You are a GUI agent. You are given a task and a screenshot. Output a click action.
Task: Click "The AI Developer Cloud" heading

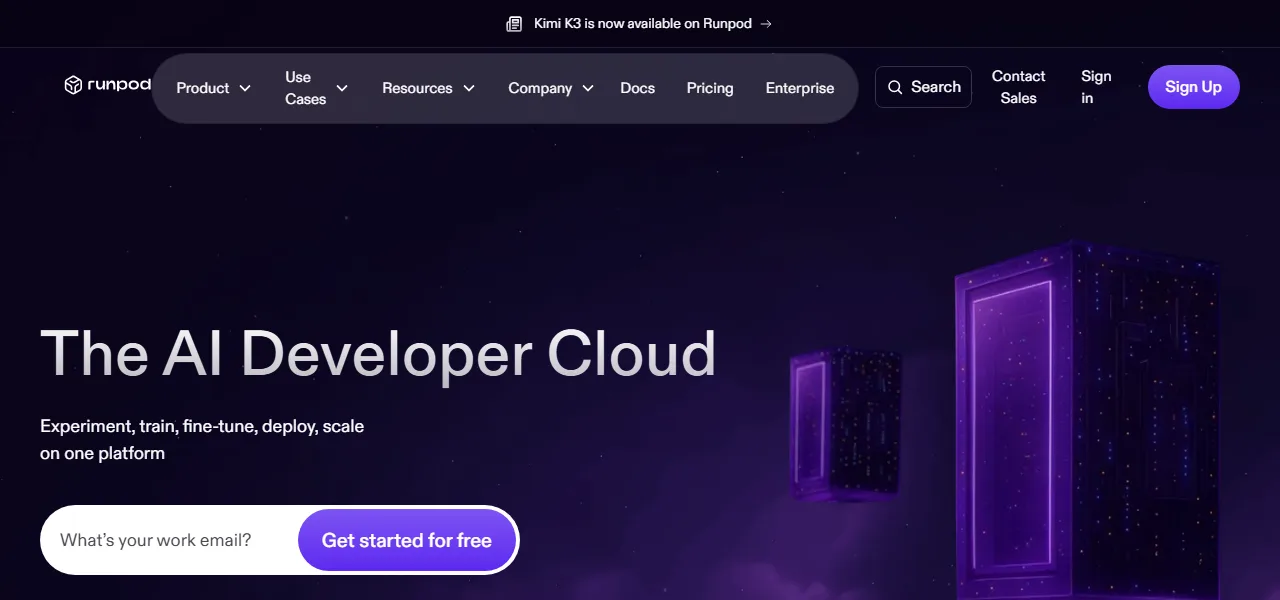tap(378, 353)
